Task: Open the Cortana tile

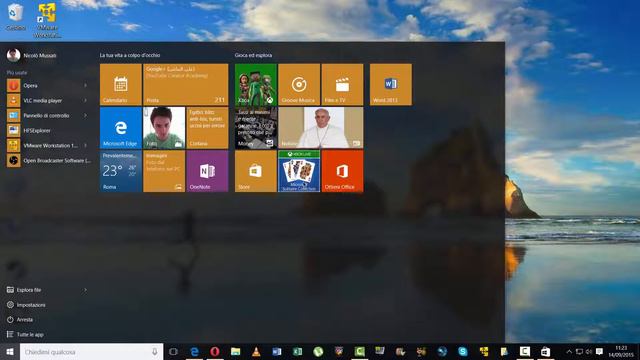Action: coord(207,128)
